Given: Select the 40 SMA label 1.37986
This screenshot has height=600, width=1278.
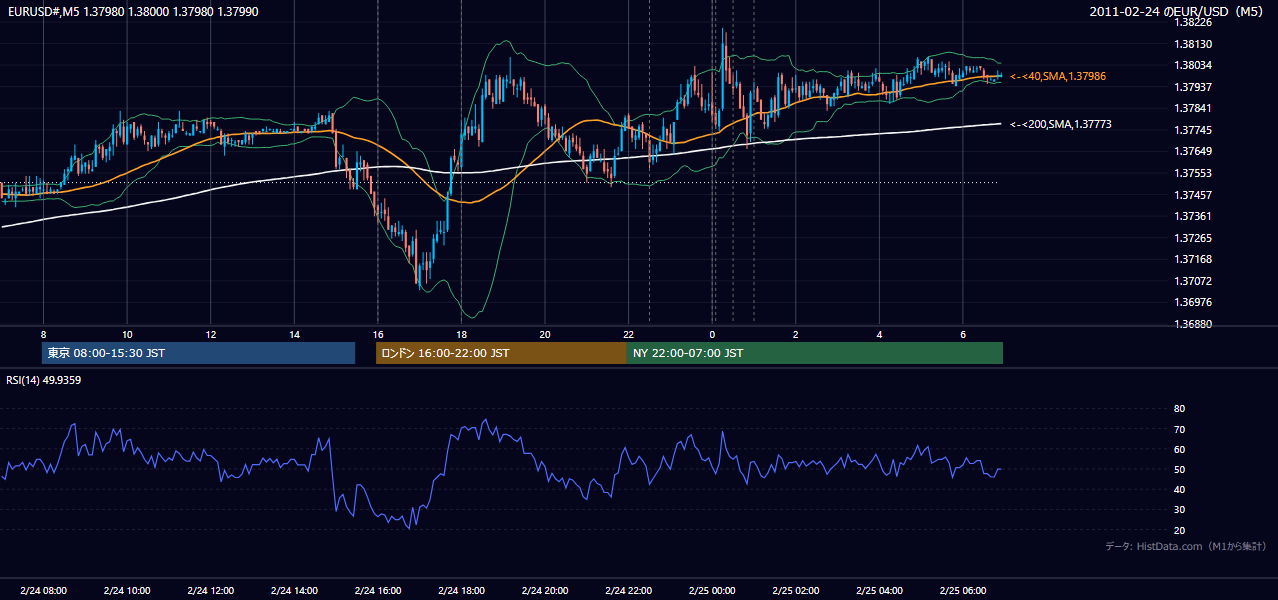Looking at the screenshot, I should (1058, 76).
